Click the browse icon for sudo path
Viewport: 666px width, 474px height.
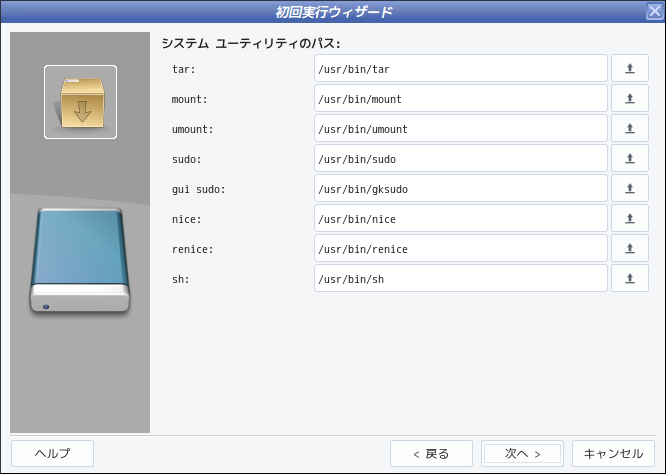pyautogui.click(x=629, y=158)
